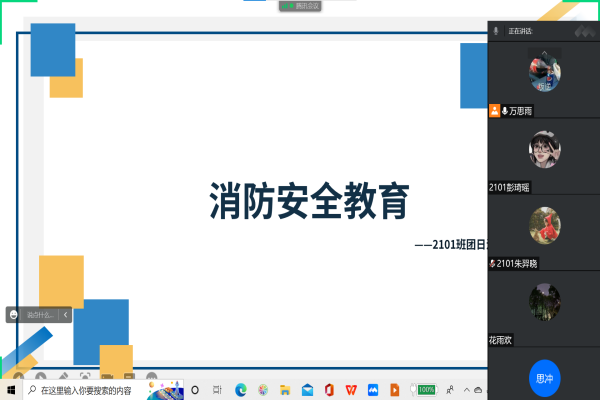Open WPS Office from the taskbar

tap(350, 389)
